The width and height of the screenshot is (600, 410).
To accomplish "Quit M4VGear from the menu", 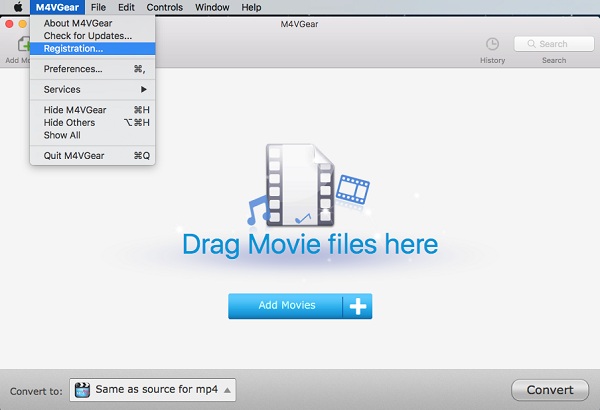I will pos(93,156).
